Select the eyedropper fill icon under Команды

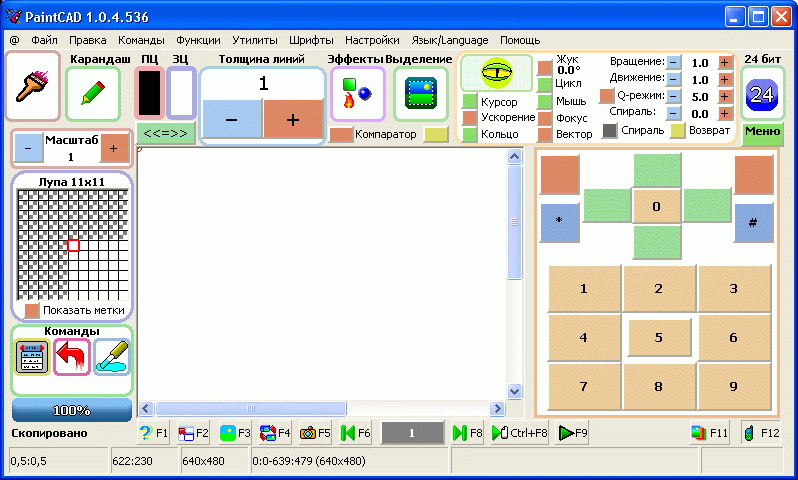[x=112, y=357]
